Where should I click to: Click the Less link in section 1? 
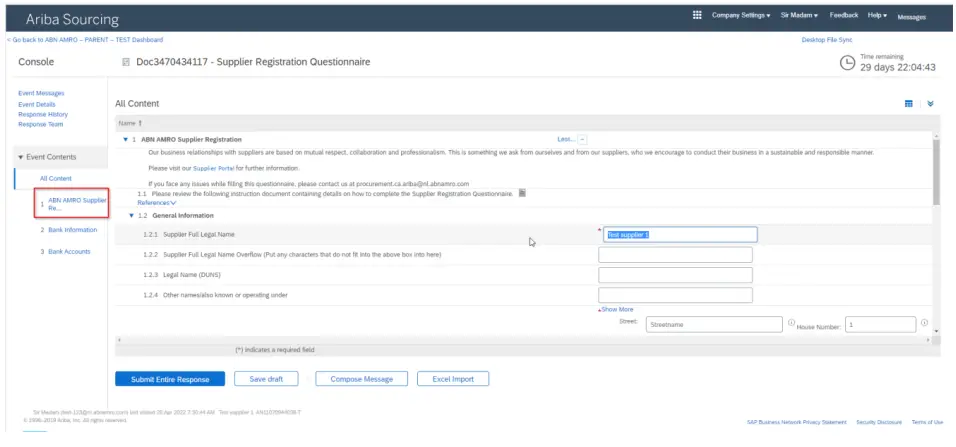coord(566,140)
